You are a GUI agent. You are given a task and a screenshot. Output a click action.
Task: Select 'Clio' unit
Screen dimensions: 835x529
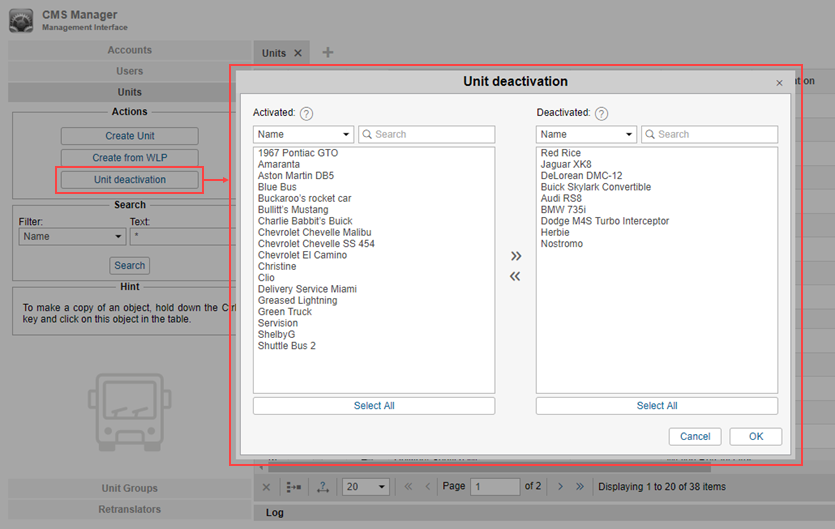pos(266,278)
